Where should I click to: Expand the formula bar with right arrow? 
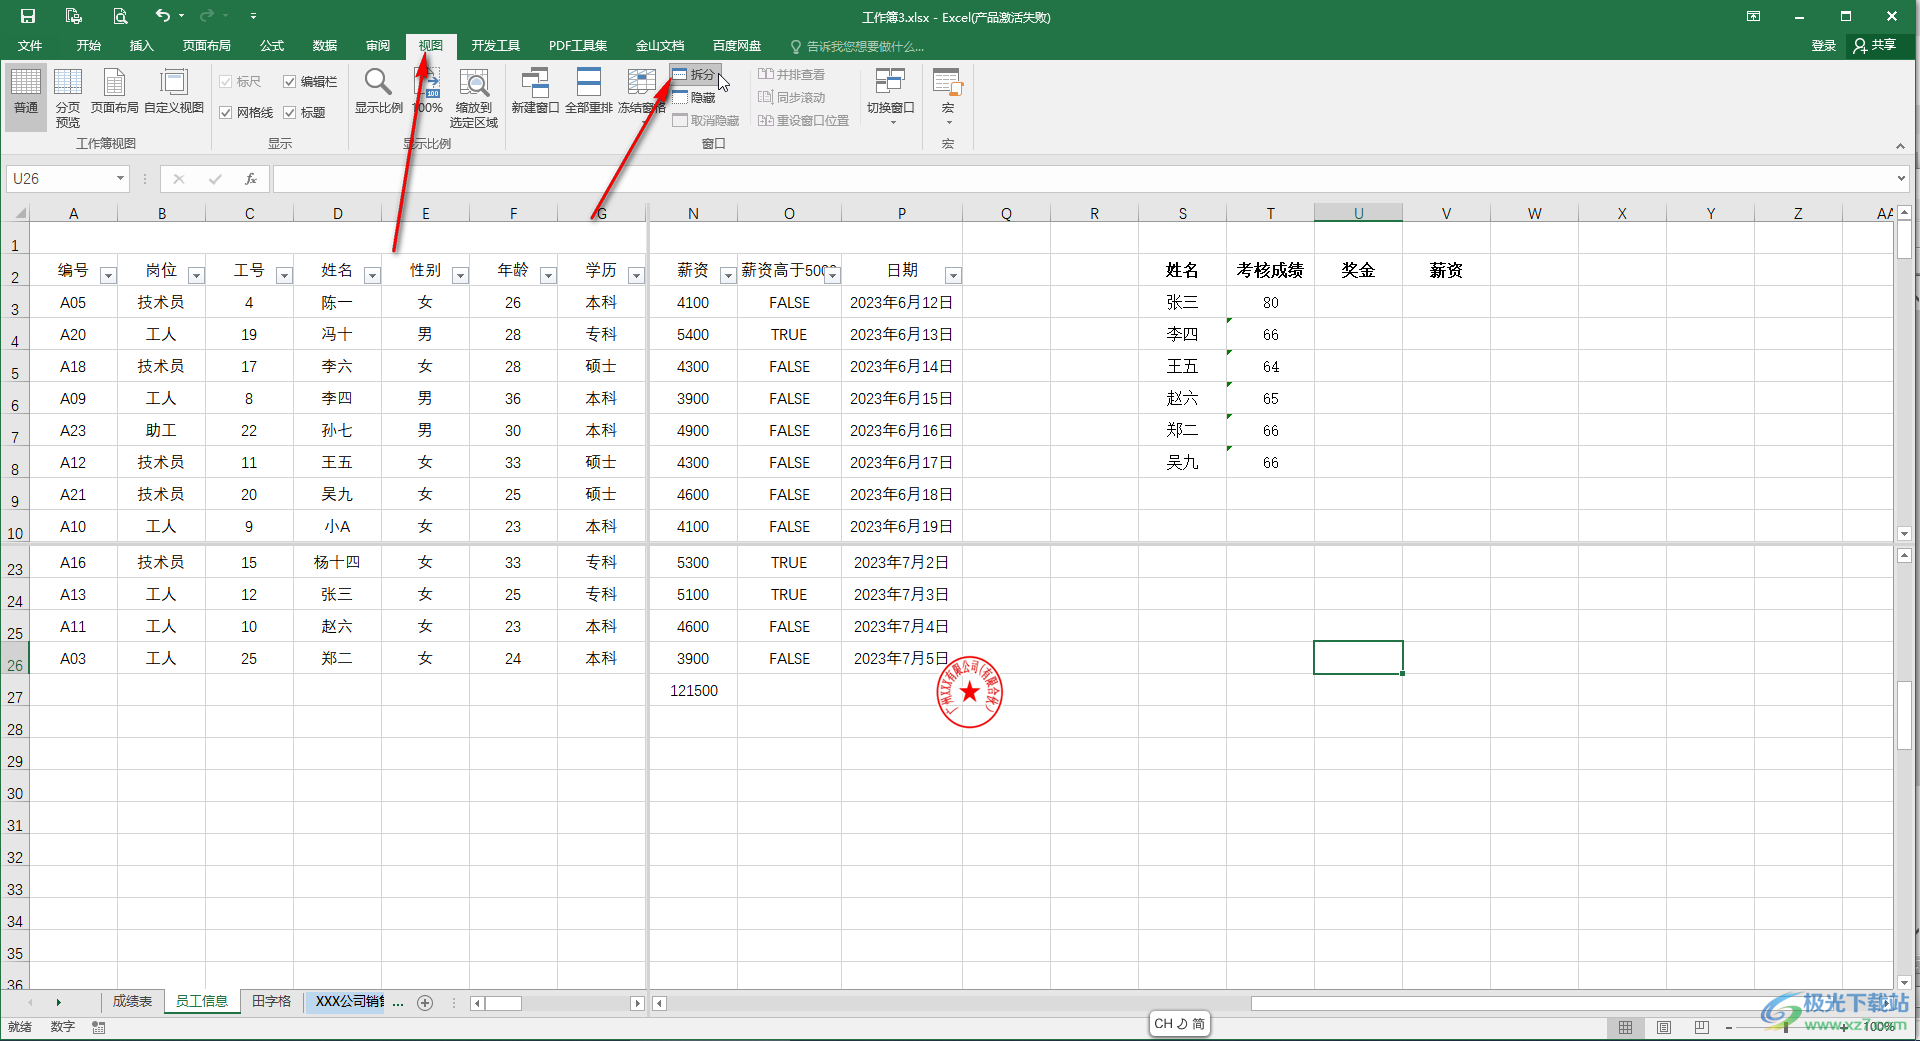click(x=1901, y=179)
